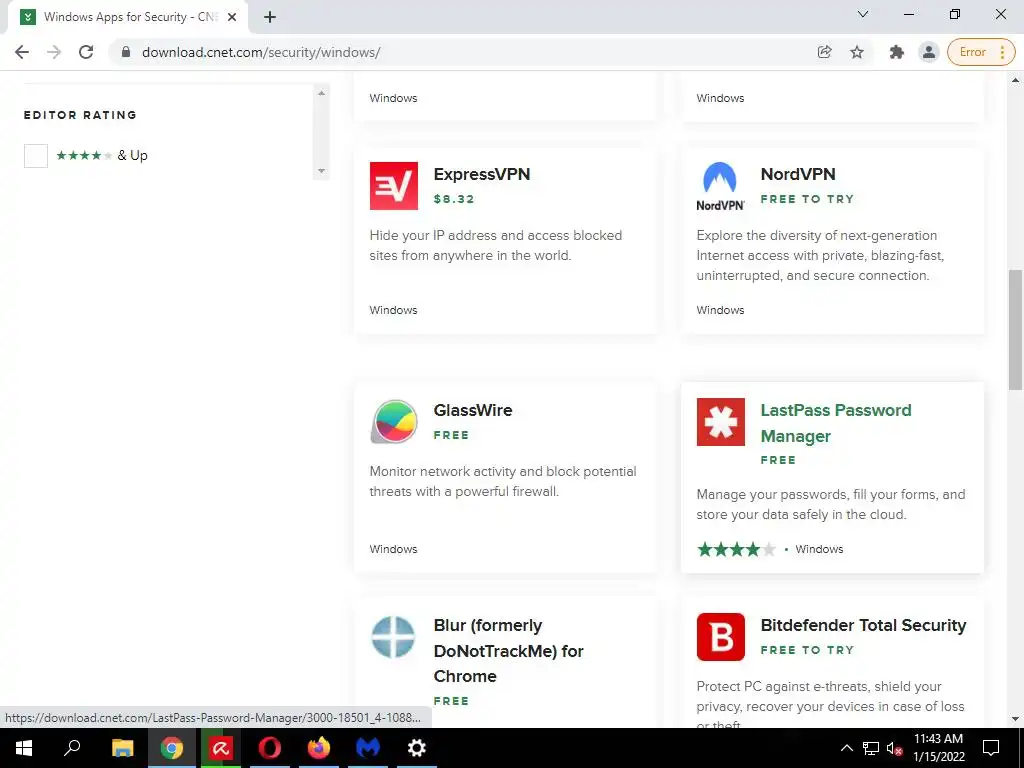Click the filter panel scroll up arrow
This screenshot has width=1024, height=768.
[321, 93]
